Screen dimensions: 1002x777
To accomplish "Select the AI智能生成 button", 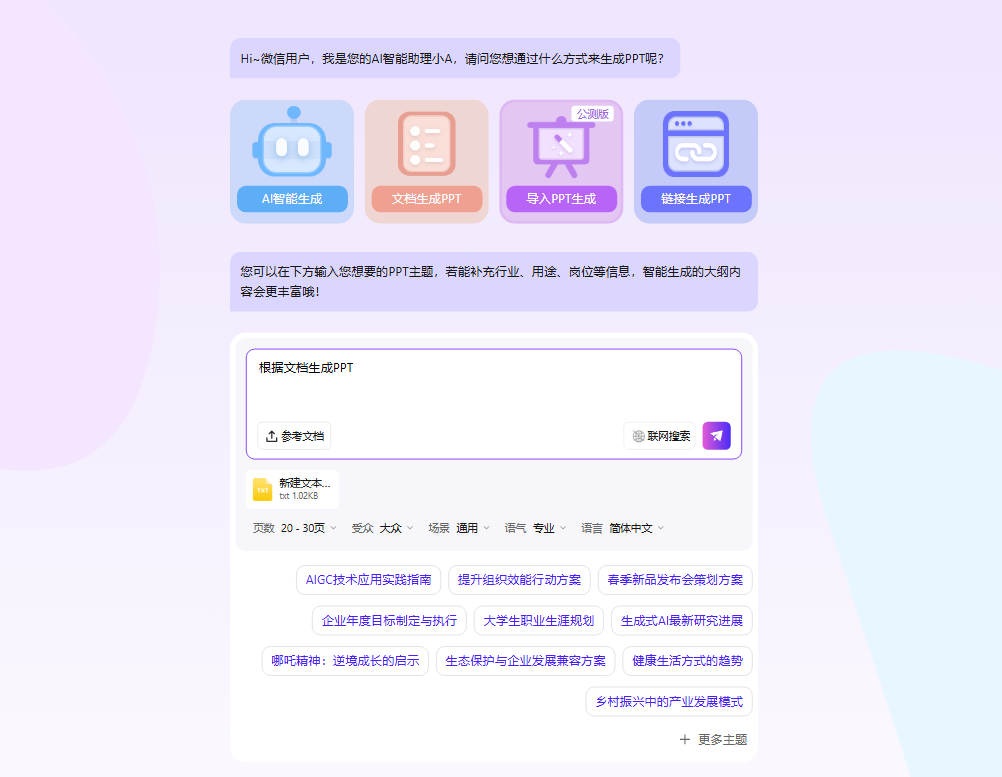I will (x=292, y=199).
